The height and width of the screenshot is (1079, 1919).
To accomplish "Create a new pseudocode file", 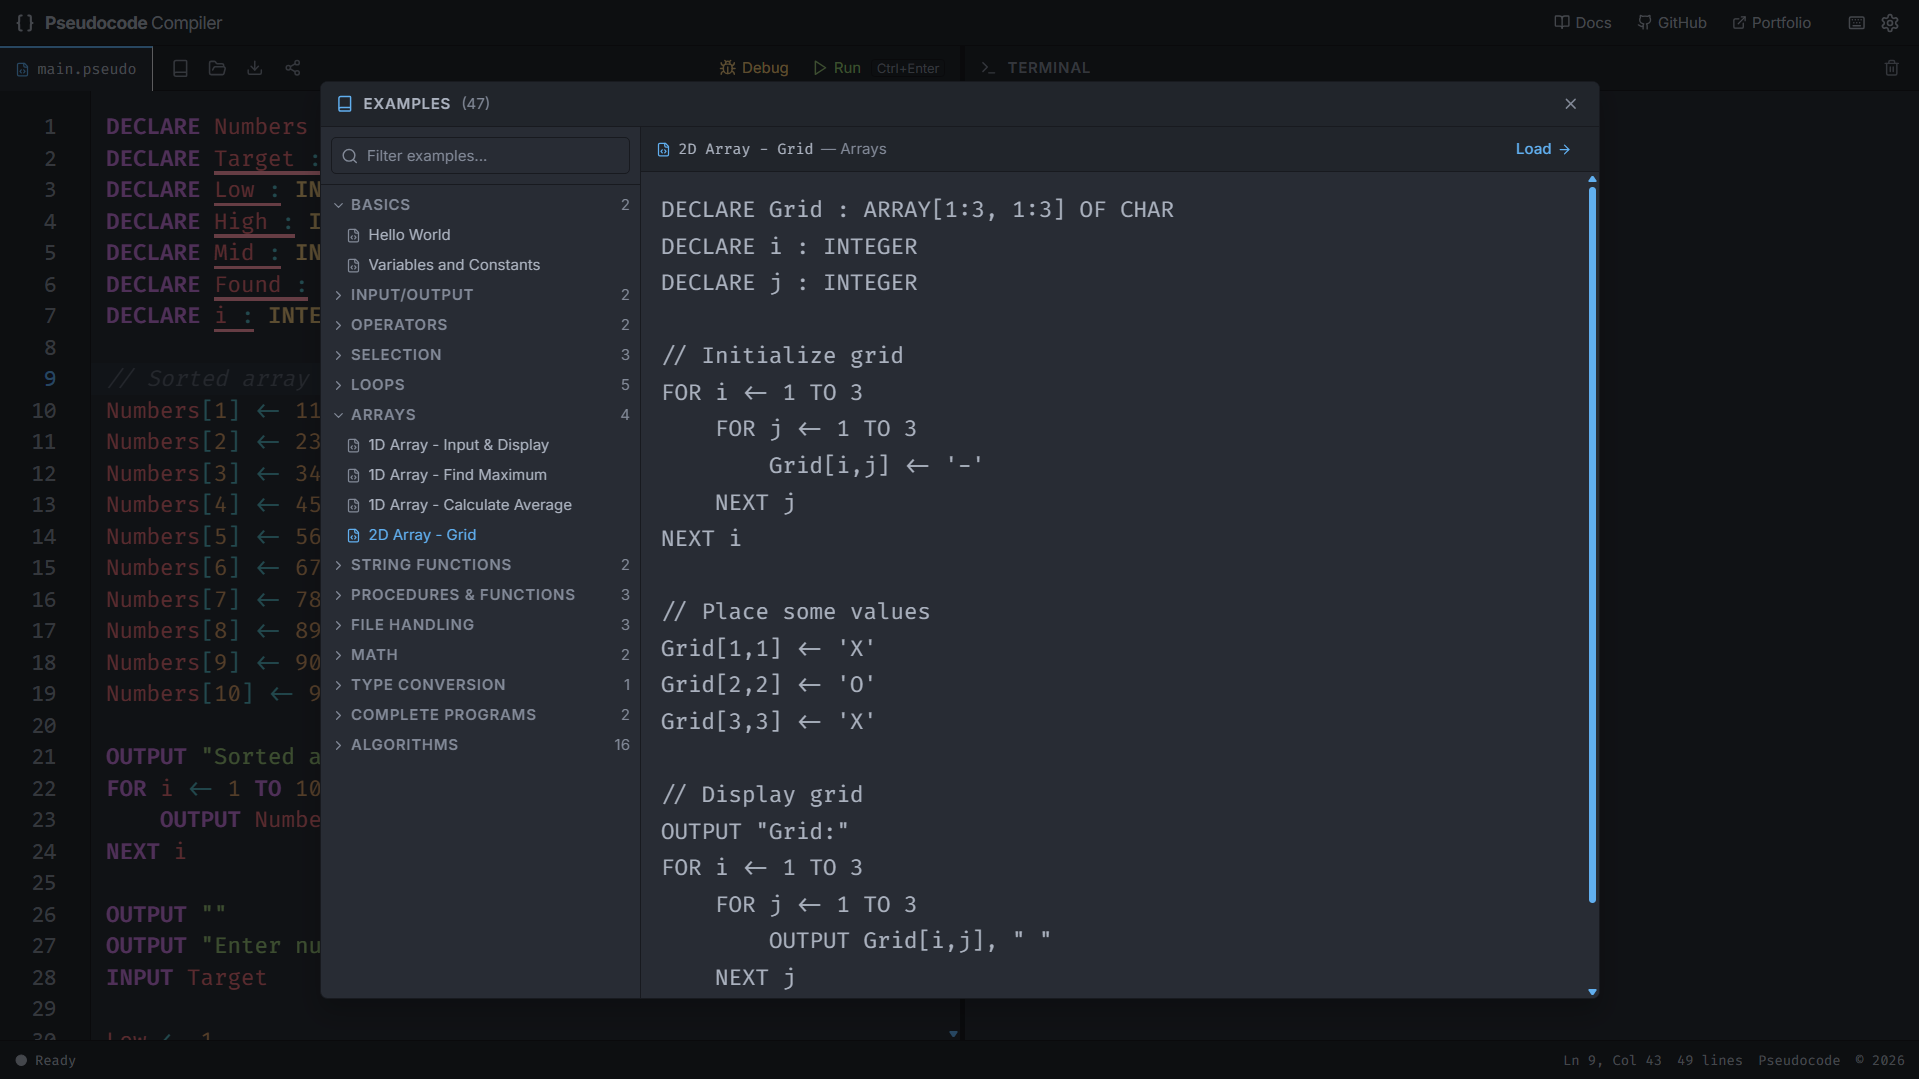I will 180,68.
